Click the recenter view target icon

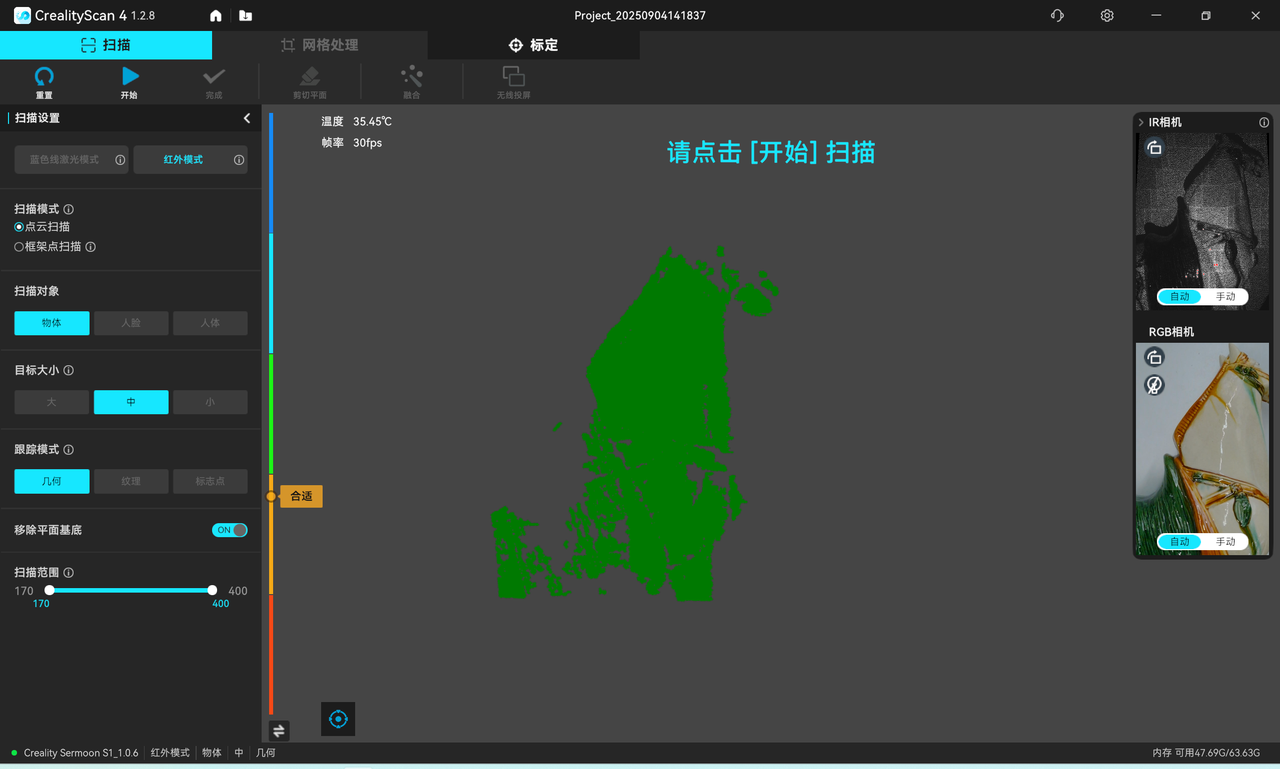click(x=338, y=719)
